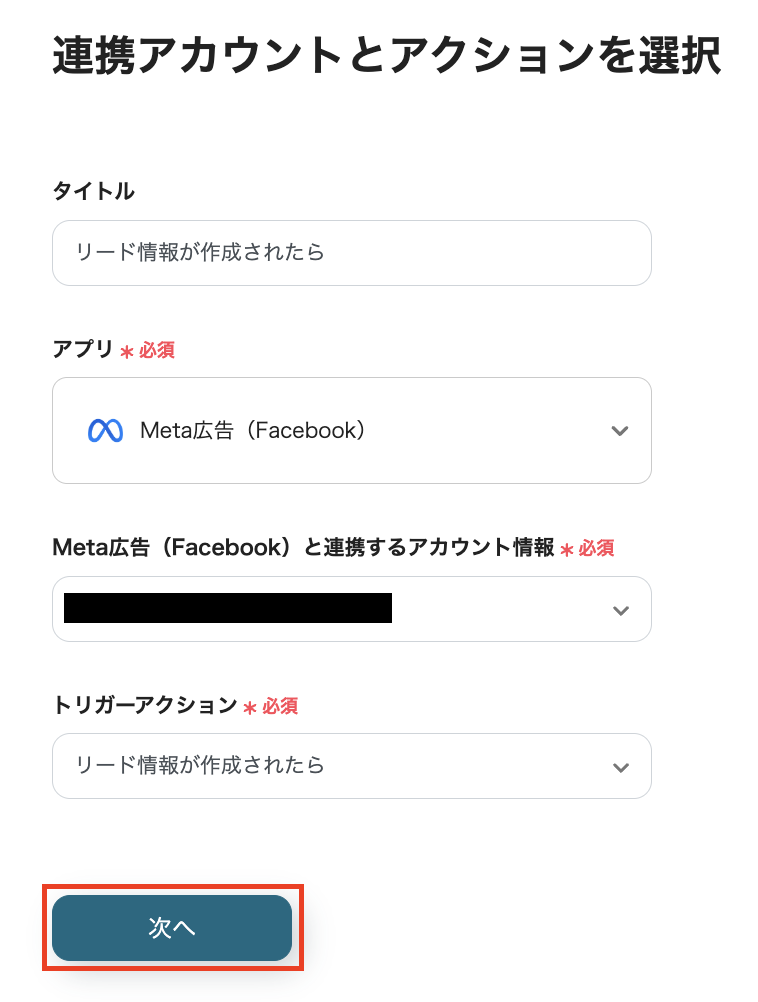This screenshot has width=758, height=1002.
Task: Click the Meta広告（Facebook）text in app field
Action: [250, 430]
